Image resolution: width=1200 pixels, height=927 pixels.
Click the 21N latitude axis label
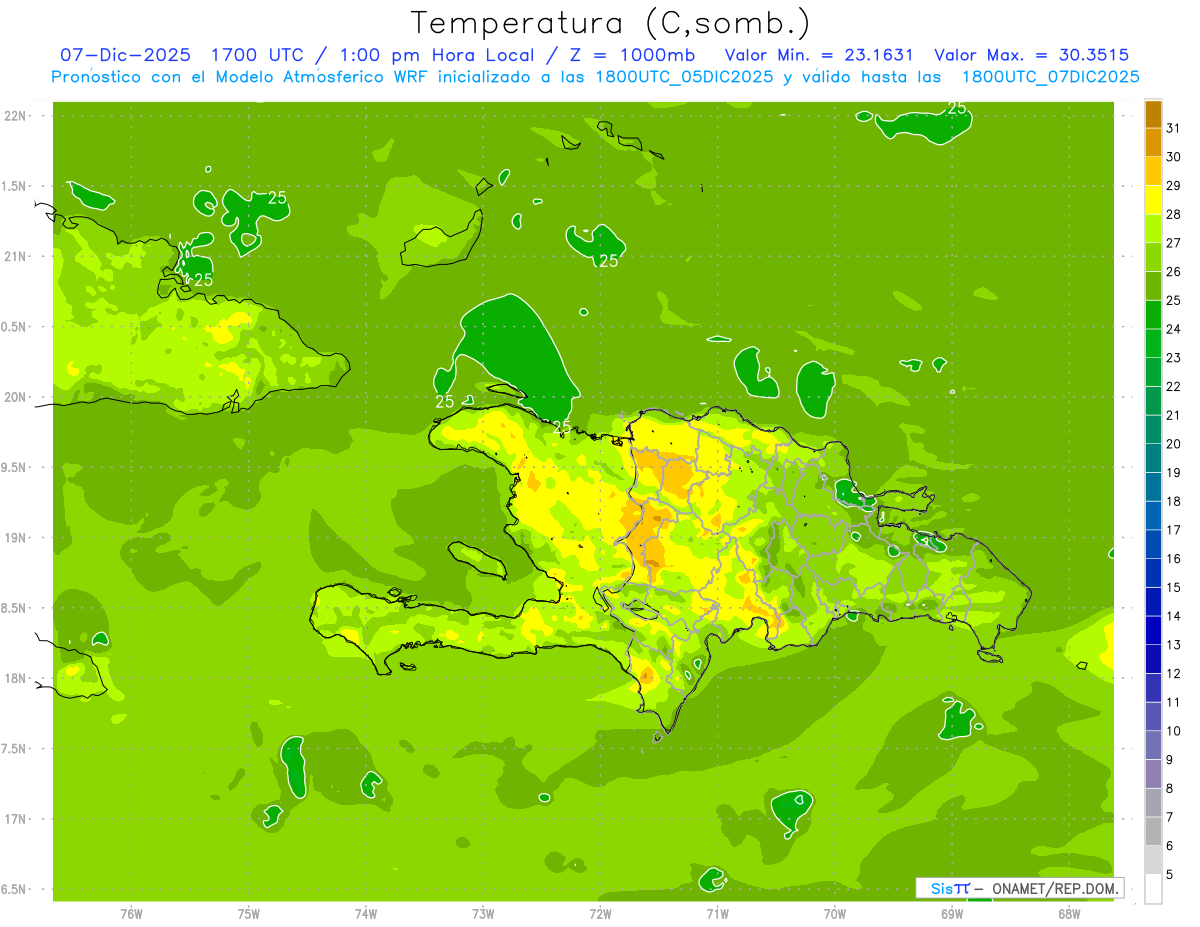pyautogui.click(x=17, y=257)
